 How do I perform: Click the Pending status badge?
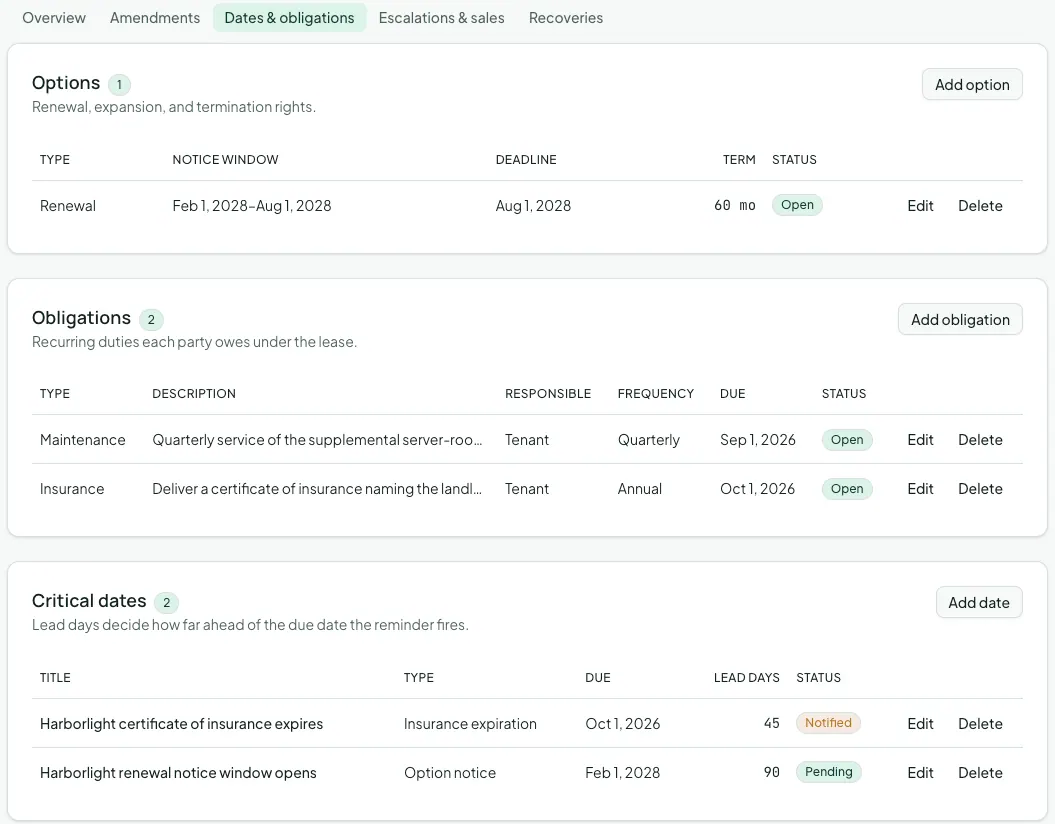pos(829,772)
